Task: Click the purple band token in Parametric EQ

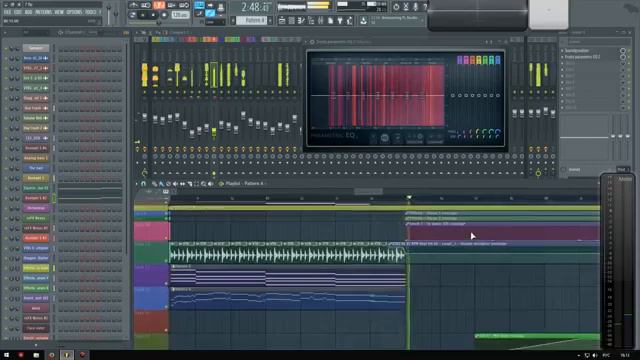Action: (460, 60)
